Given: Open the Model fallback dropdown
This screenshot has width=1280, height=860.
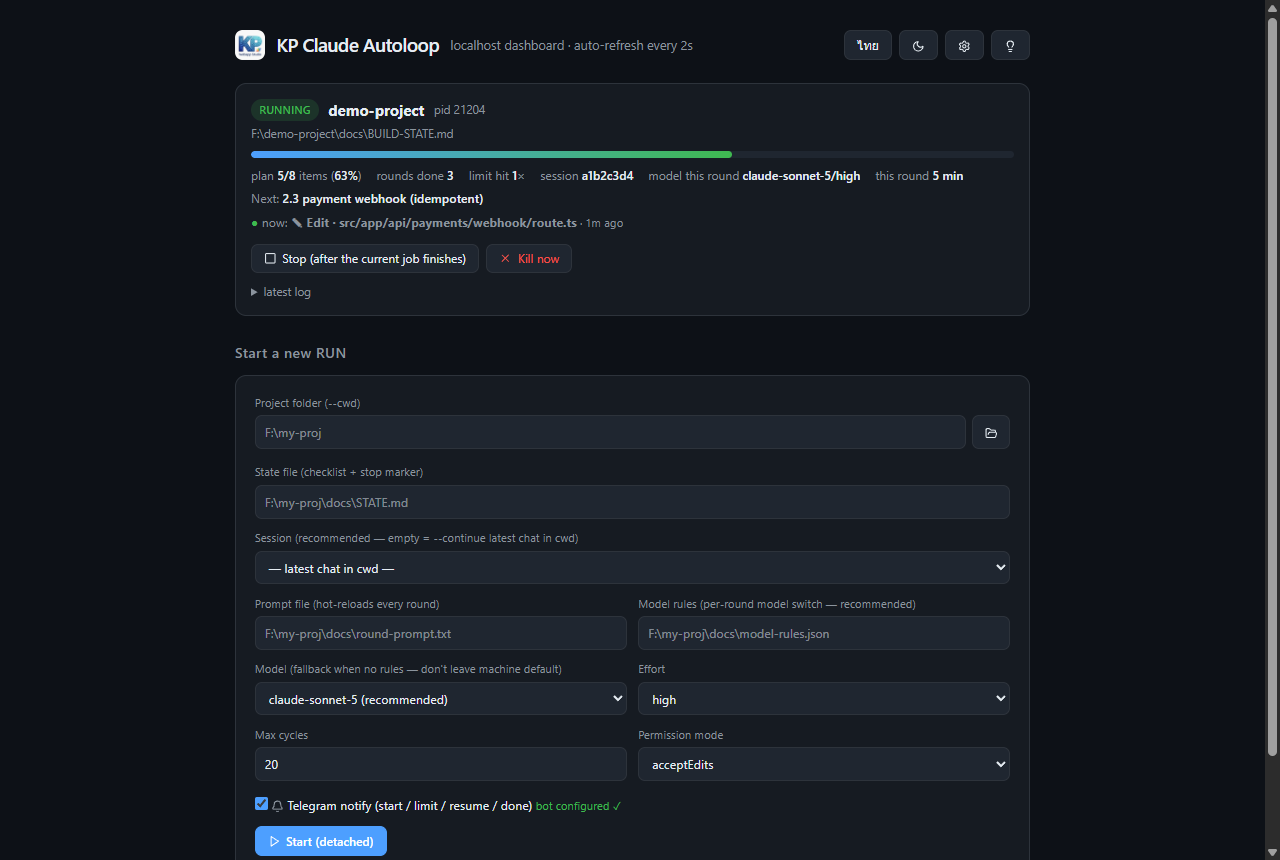Looking at the screenshot, I should [441, 699].
